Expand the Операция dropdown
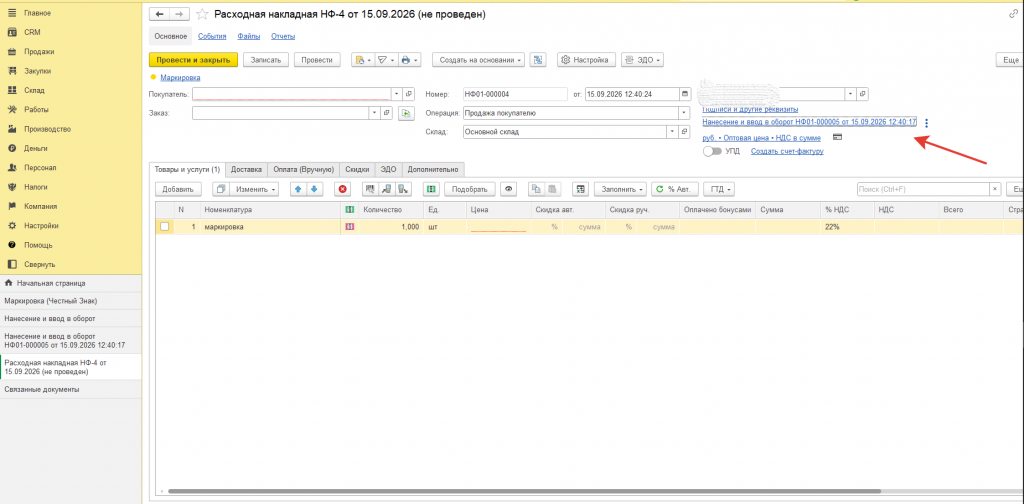The height and width of the screenshot is (504, 1024). [x=684, y=113]
